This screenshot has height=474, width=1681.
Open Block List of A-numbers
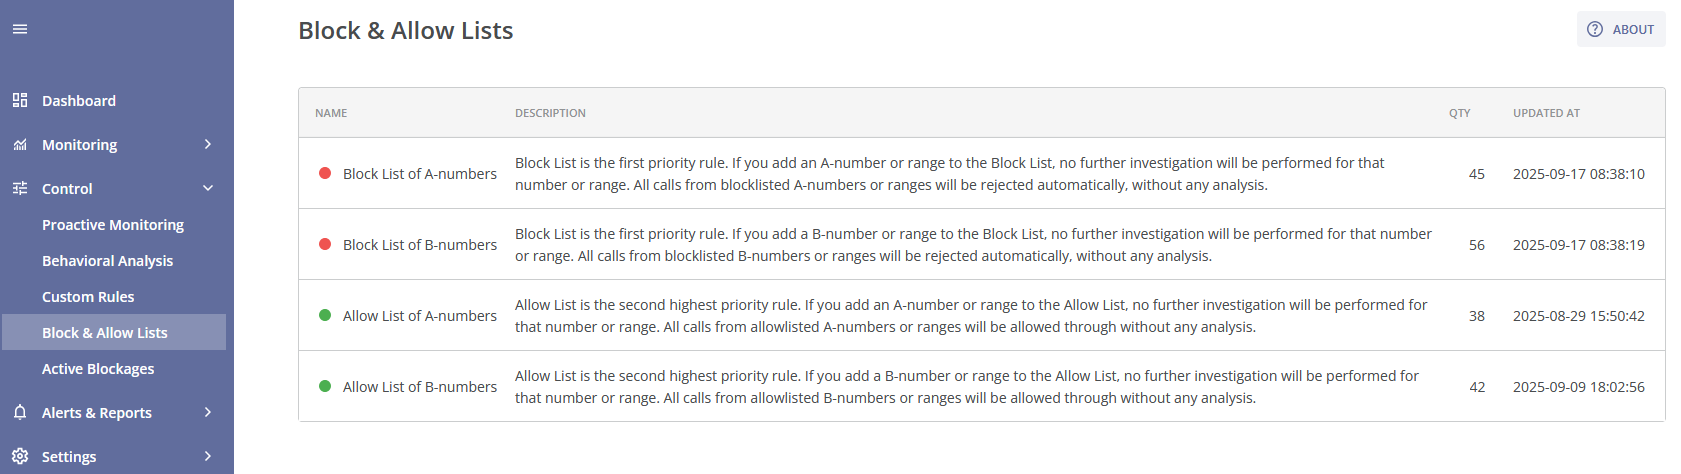(419, 174)
